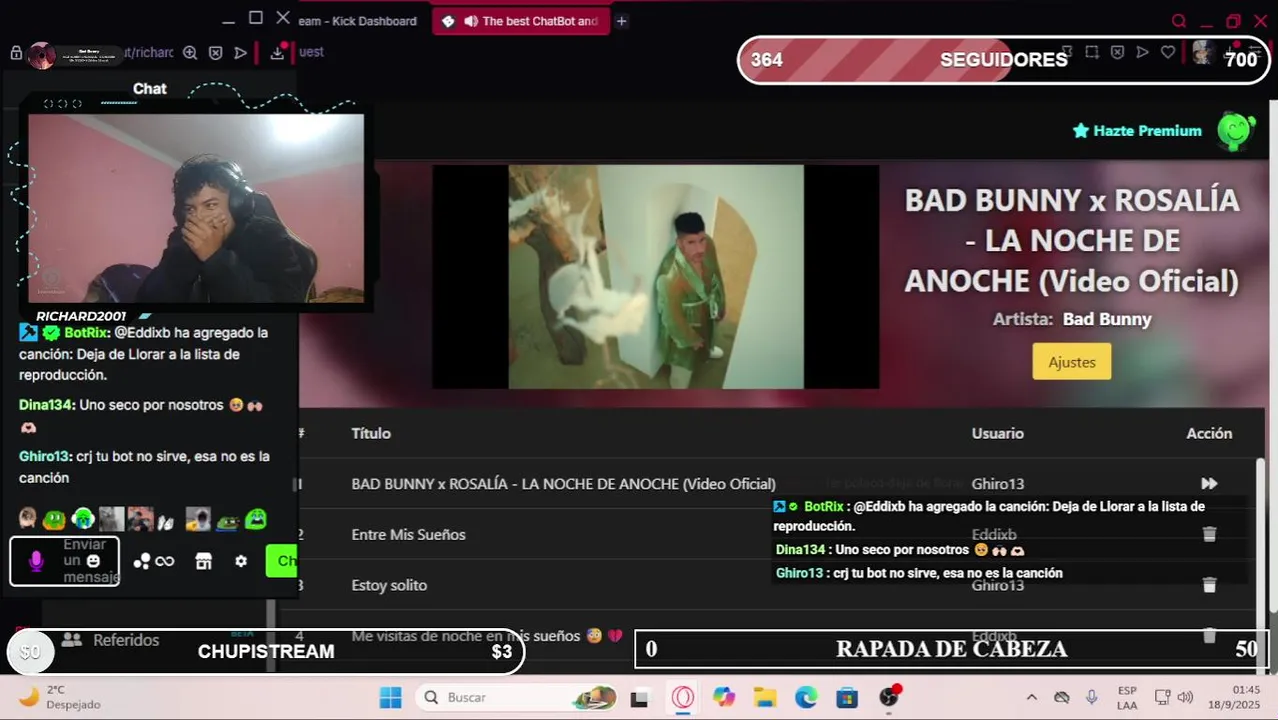This screenshot has width=1278, height=720.
Task: Select the playing BAD BUNNY x ROSALÍA playlist row title
Action: coord(563,484)
